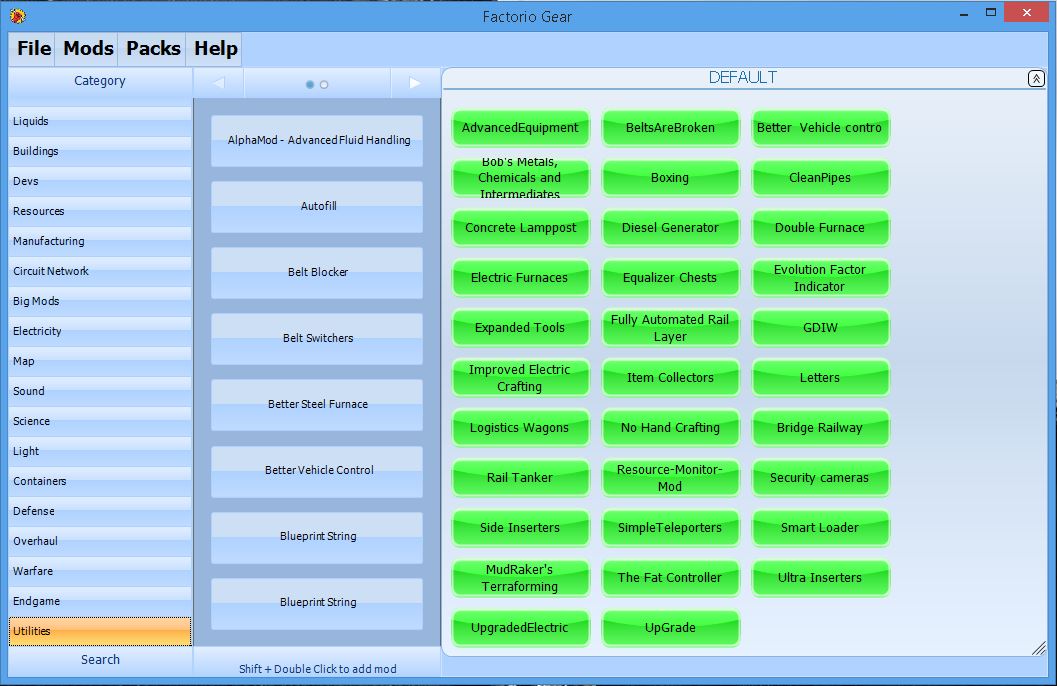1057x686 pixels.
Task: Click the Concrete Lamppost button
Action: (x=520, y=228)
